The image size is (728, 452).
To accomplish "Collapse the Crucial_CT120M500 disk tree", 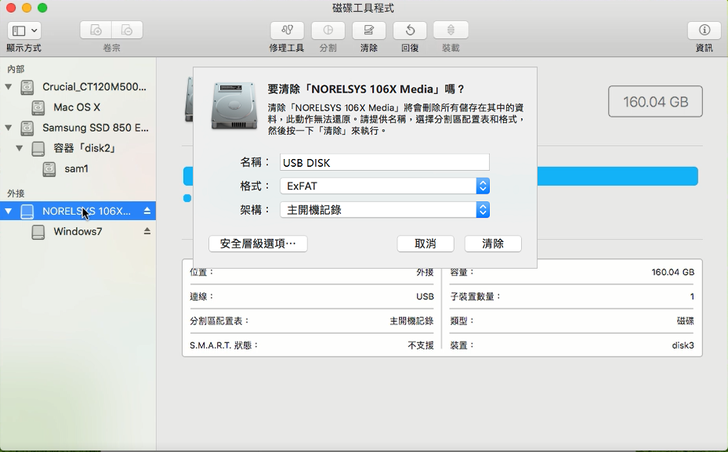I will click(9, 87).
